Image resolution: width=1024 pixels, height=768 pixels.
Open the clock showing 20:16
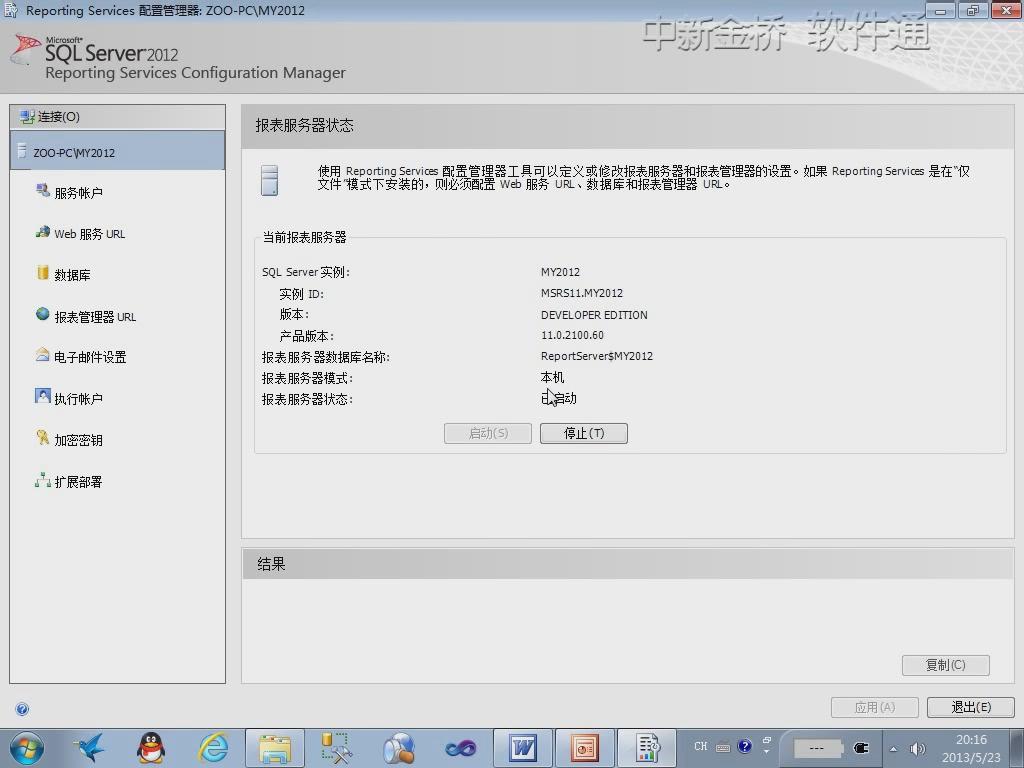click(971, 748)
